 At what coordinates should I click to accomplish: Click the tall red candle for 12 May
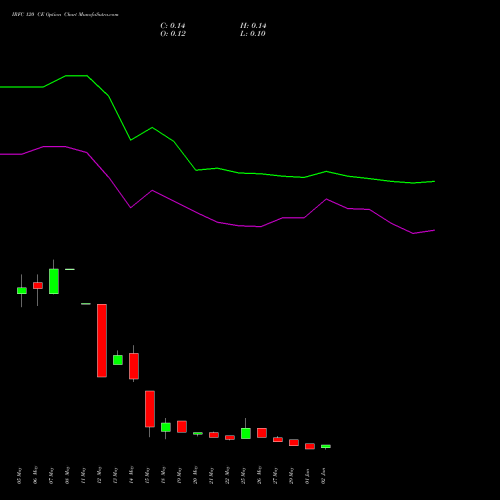[x=102, y=341]
